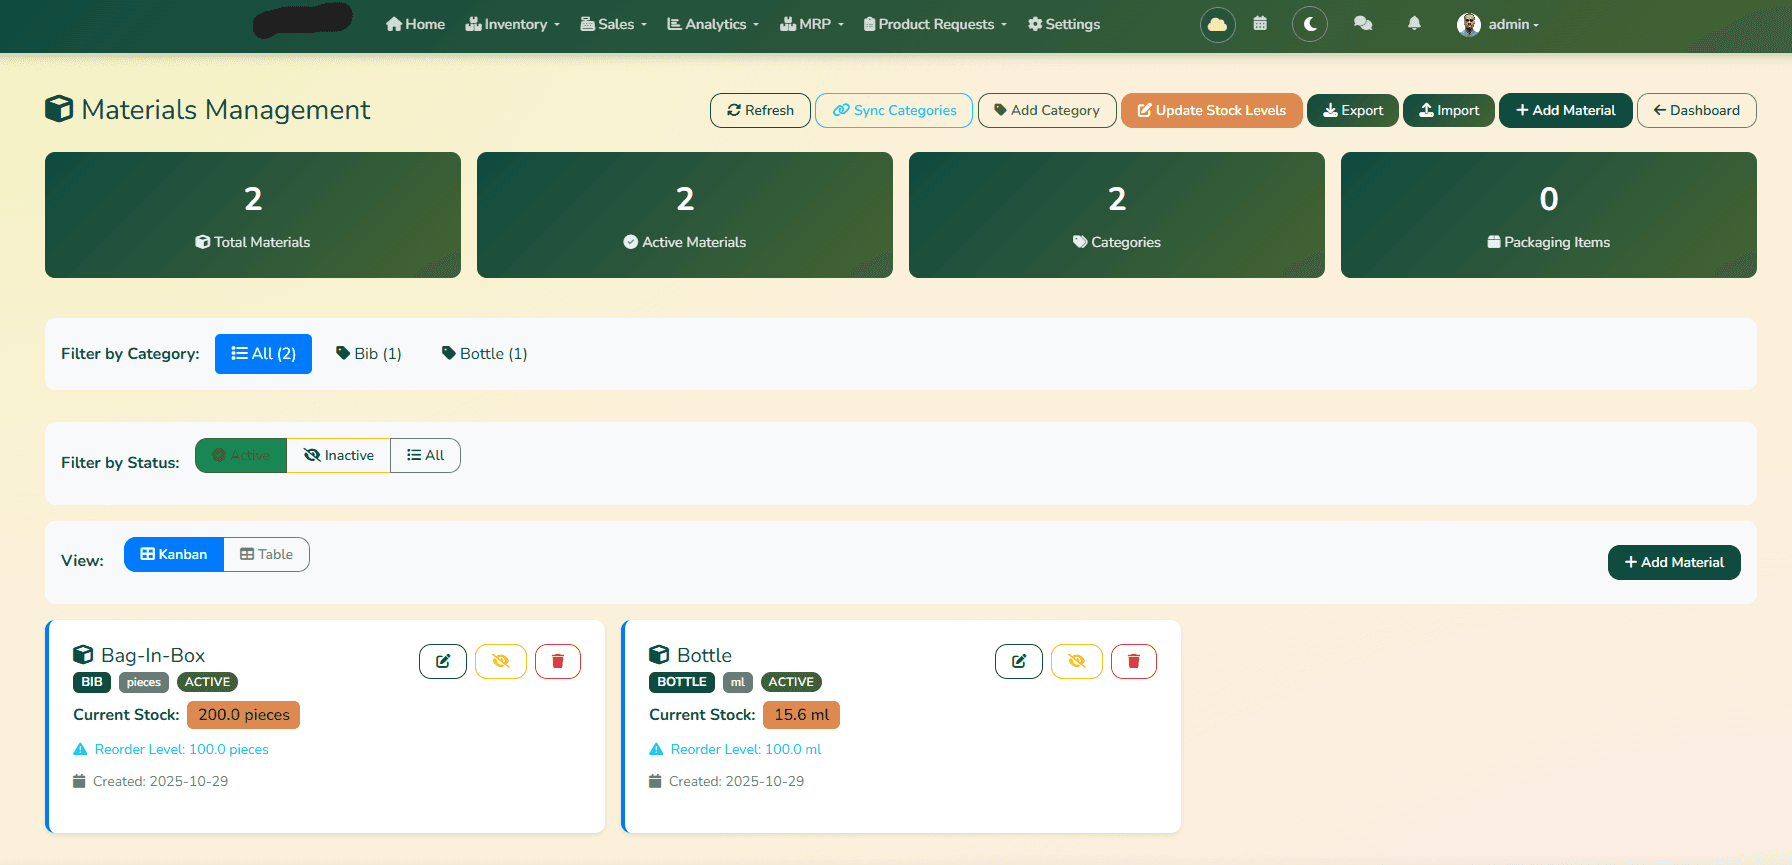
Task: Delete the Bag-In-Box material
Action: click(558, 661)
